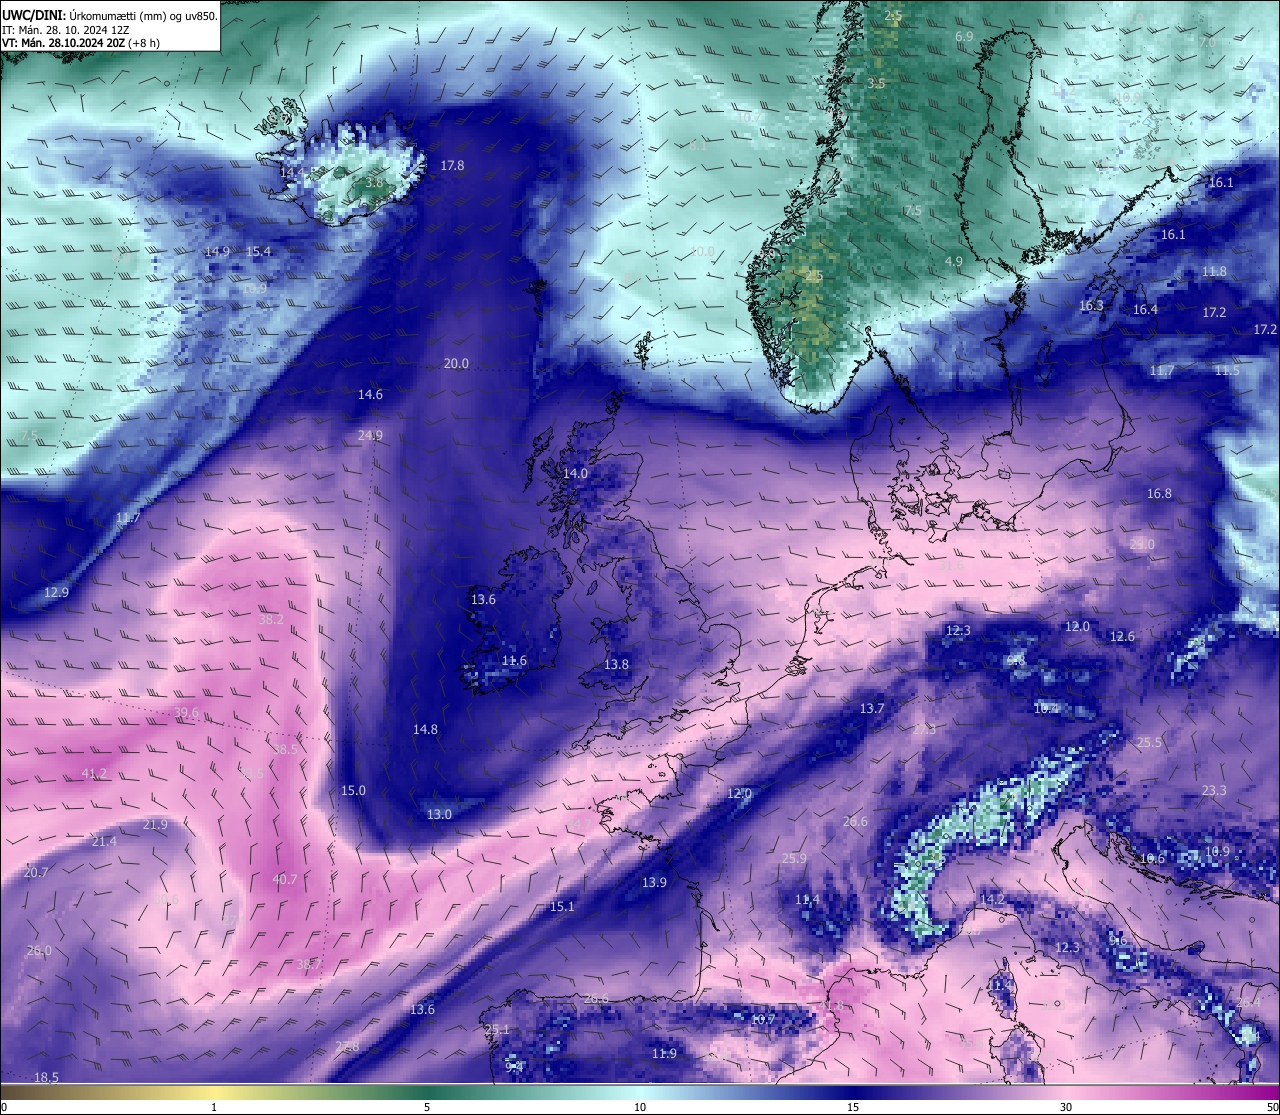1280x1115 pixels.
Task: Click the 13.7 value on the map
Action: pyautogui.click(x=872, y=708)
